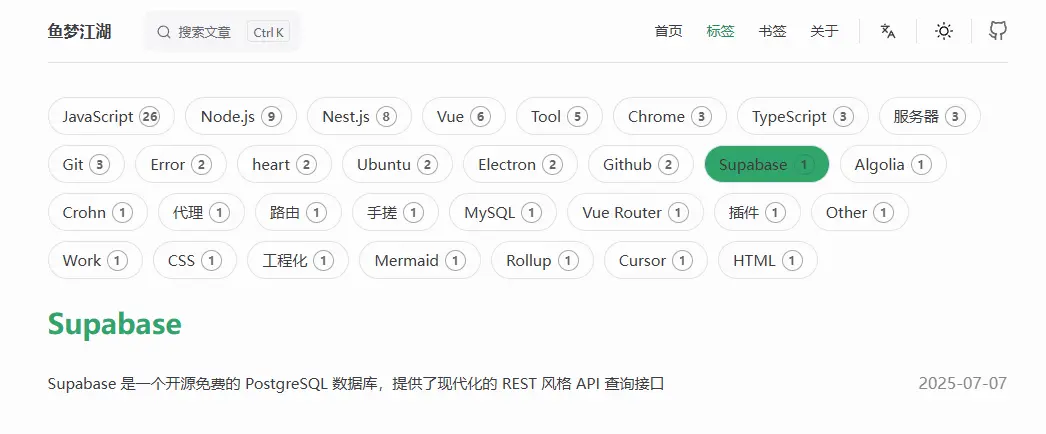
Task: Open the GitHub icon link
Action: [x=997, y=31]
